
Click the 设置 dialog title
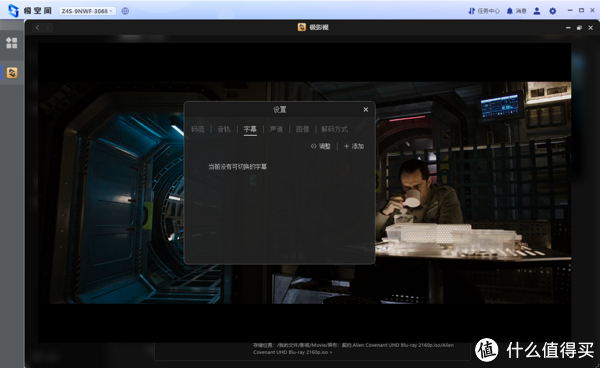point(280,110)
